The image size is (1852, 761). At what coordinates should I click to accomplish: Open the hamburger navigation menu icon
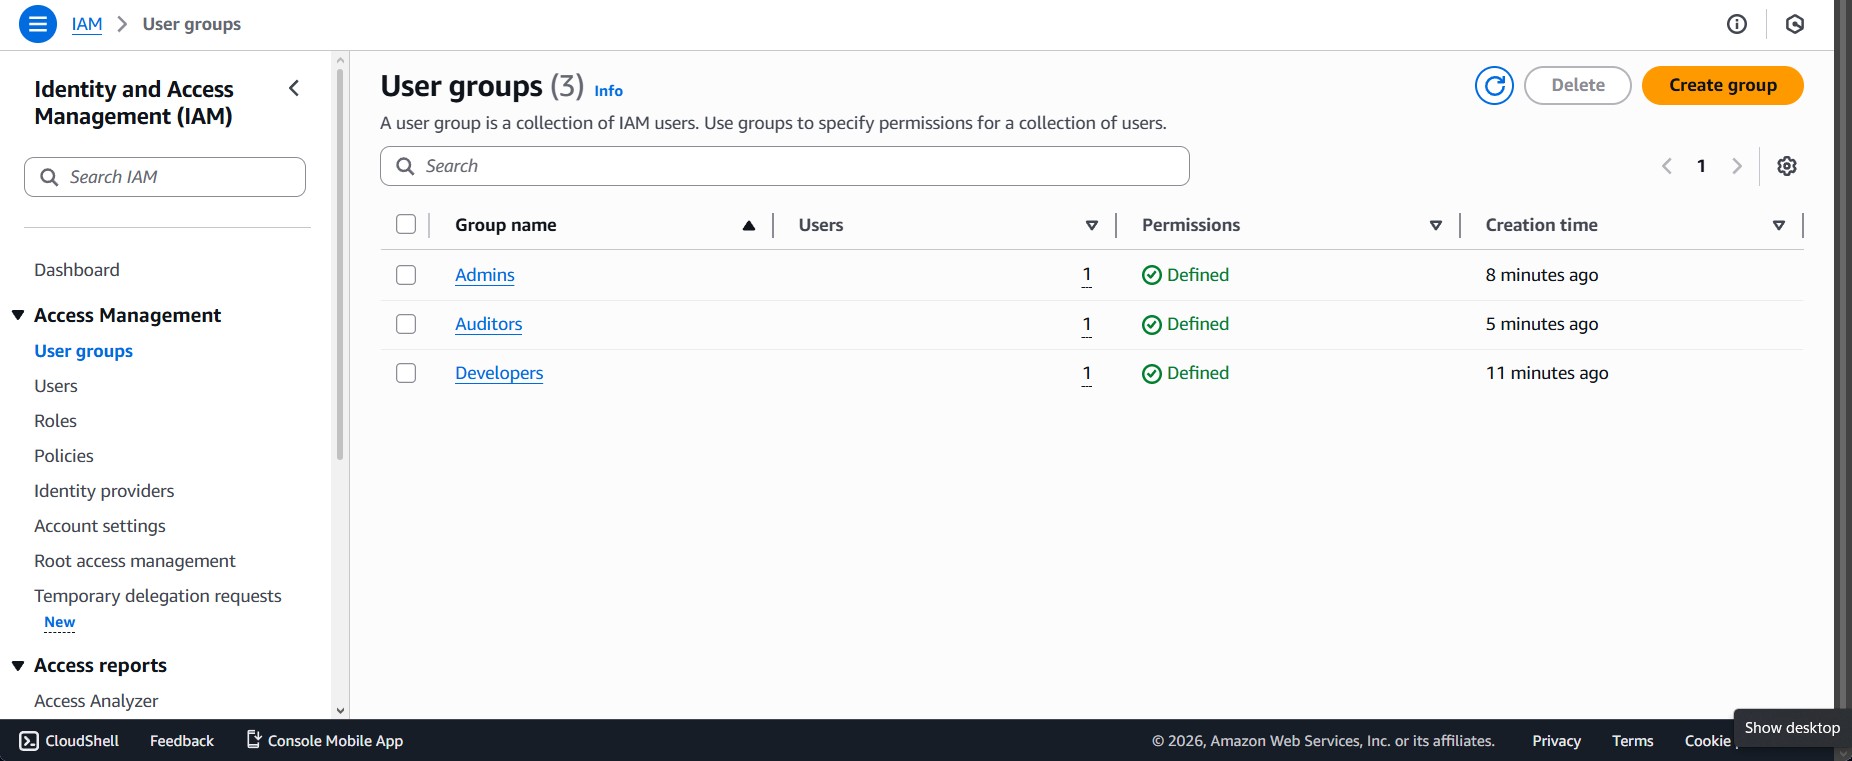[37, 24]
